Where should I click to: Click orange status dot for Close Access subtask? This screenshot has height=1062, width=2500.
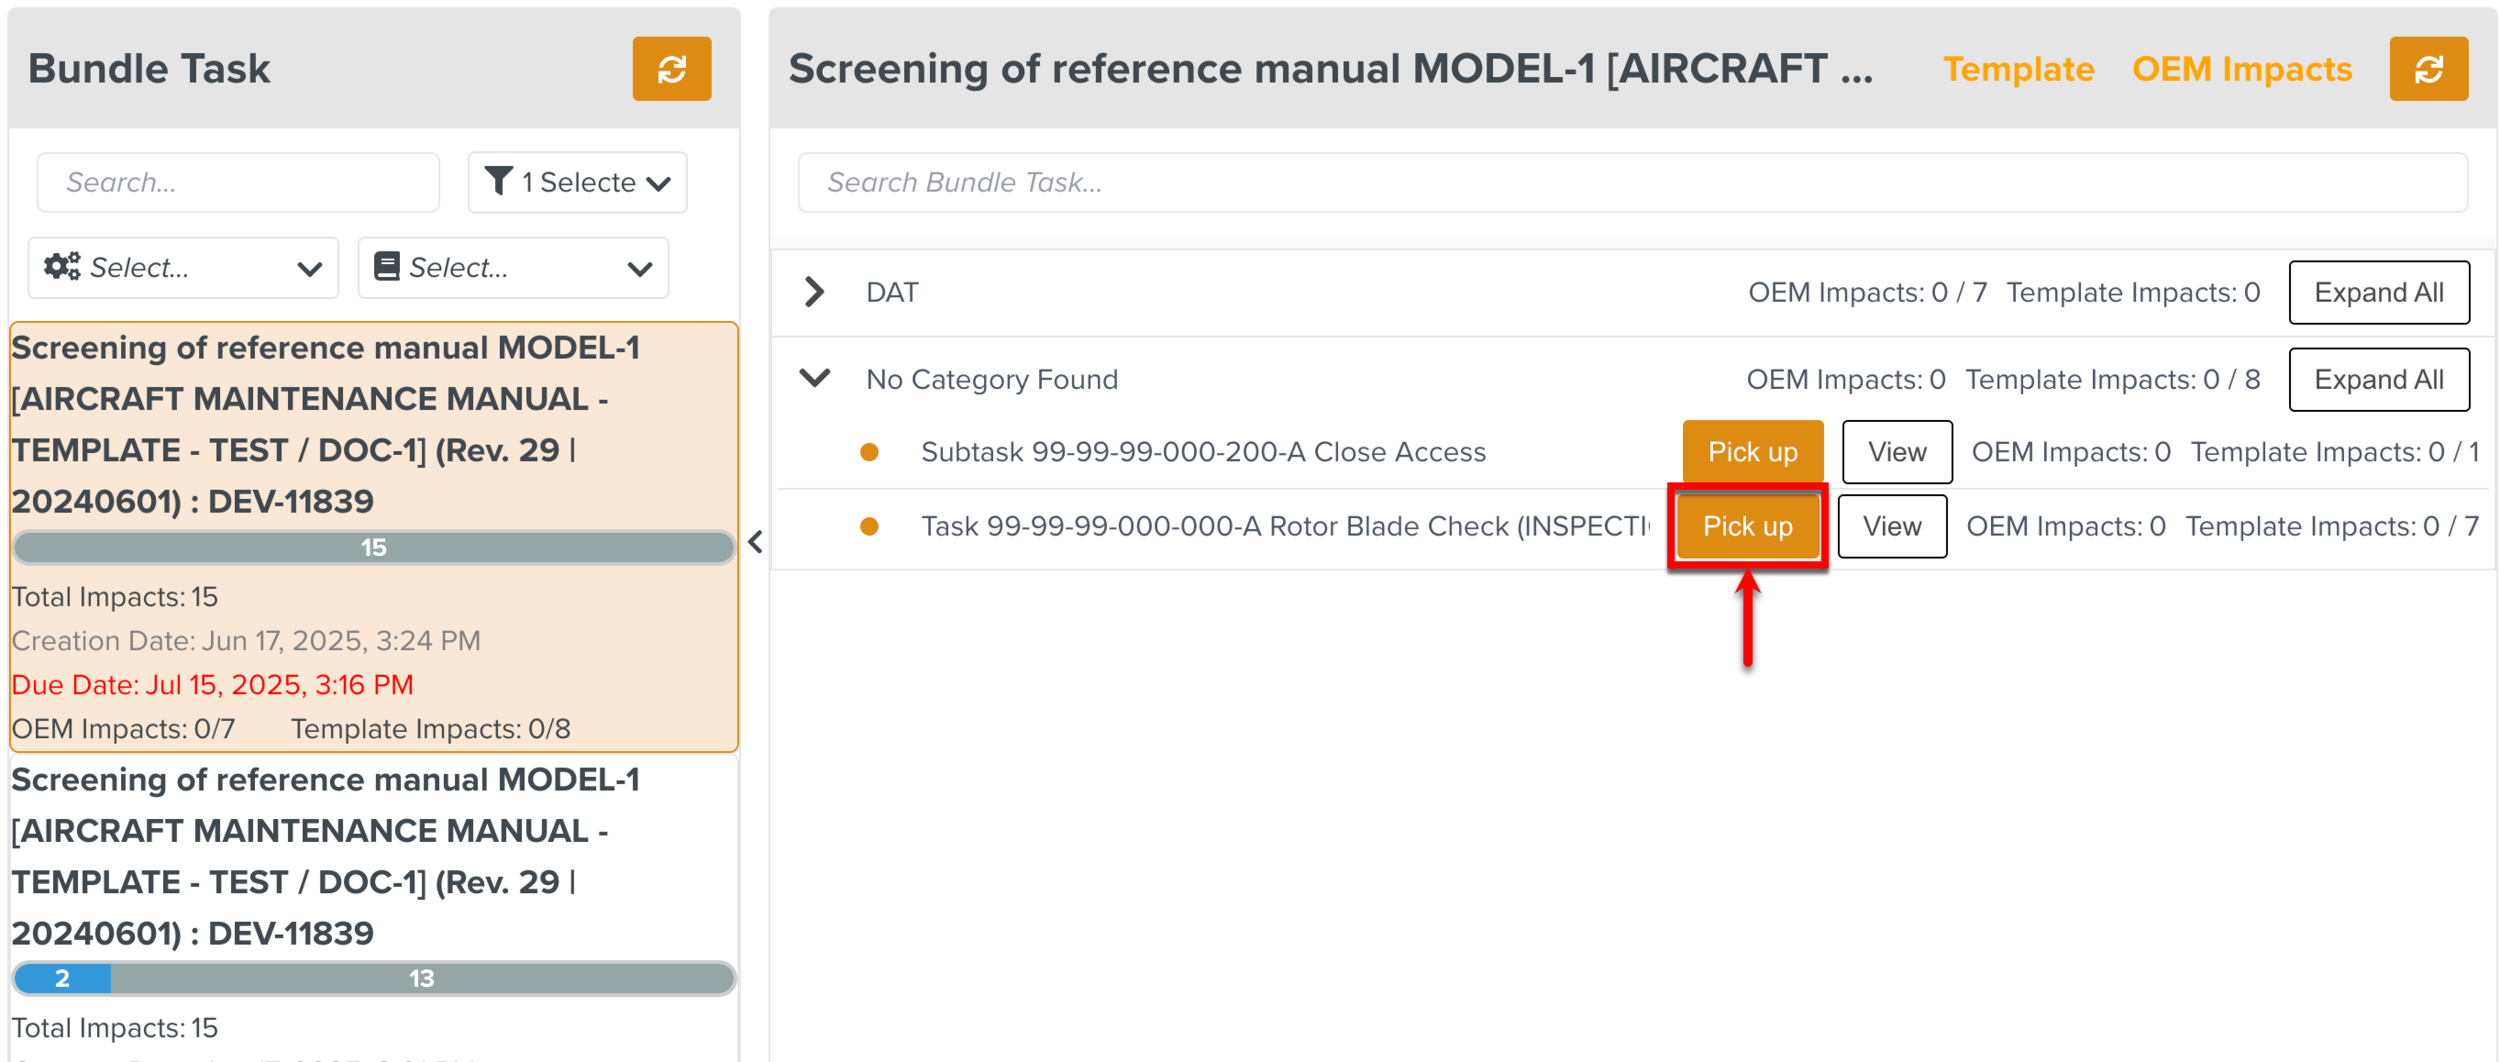[869, 452]
